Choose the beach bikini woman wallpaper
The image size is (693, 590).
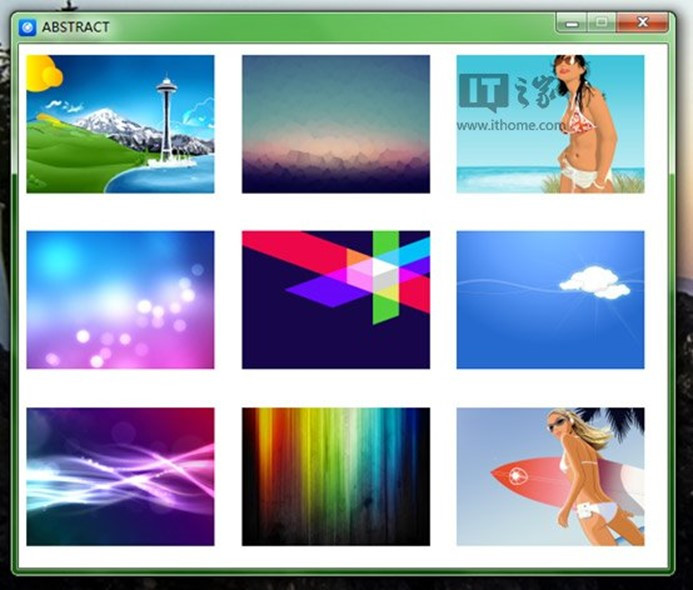point(550,124)
